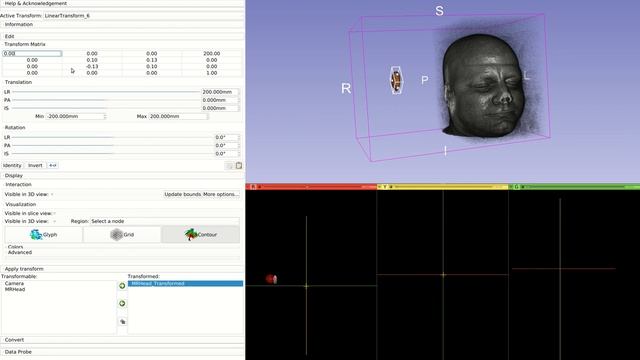This screenshot has width=640, height=360.
Task: Click the Rotation PA 0.0° field
Action: (227, 146)
